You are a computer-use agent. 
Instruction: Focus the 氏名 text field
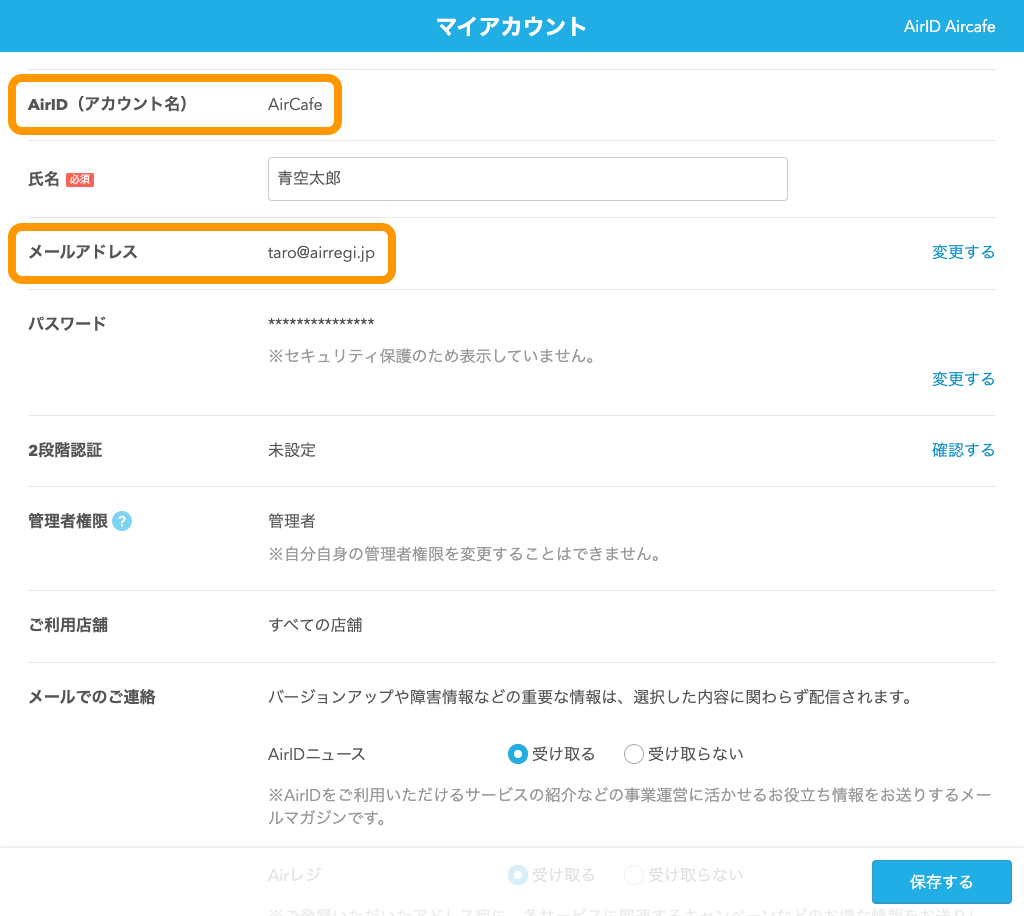tap(527, 179)
